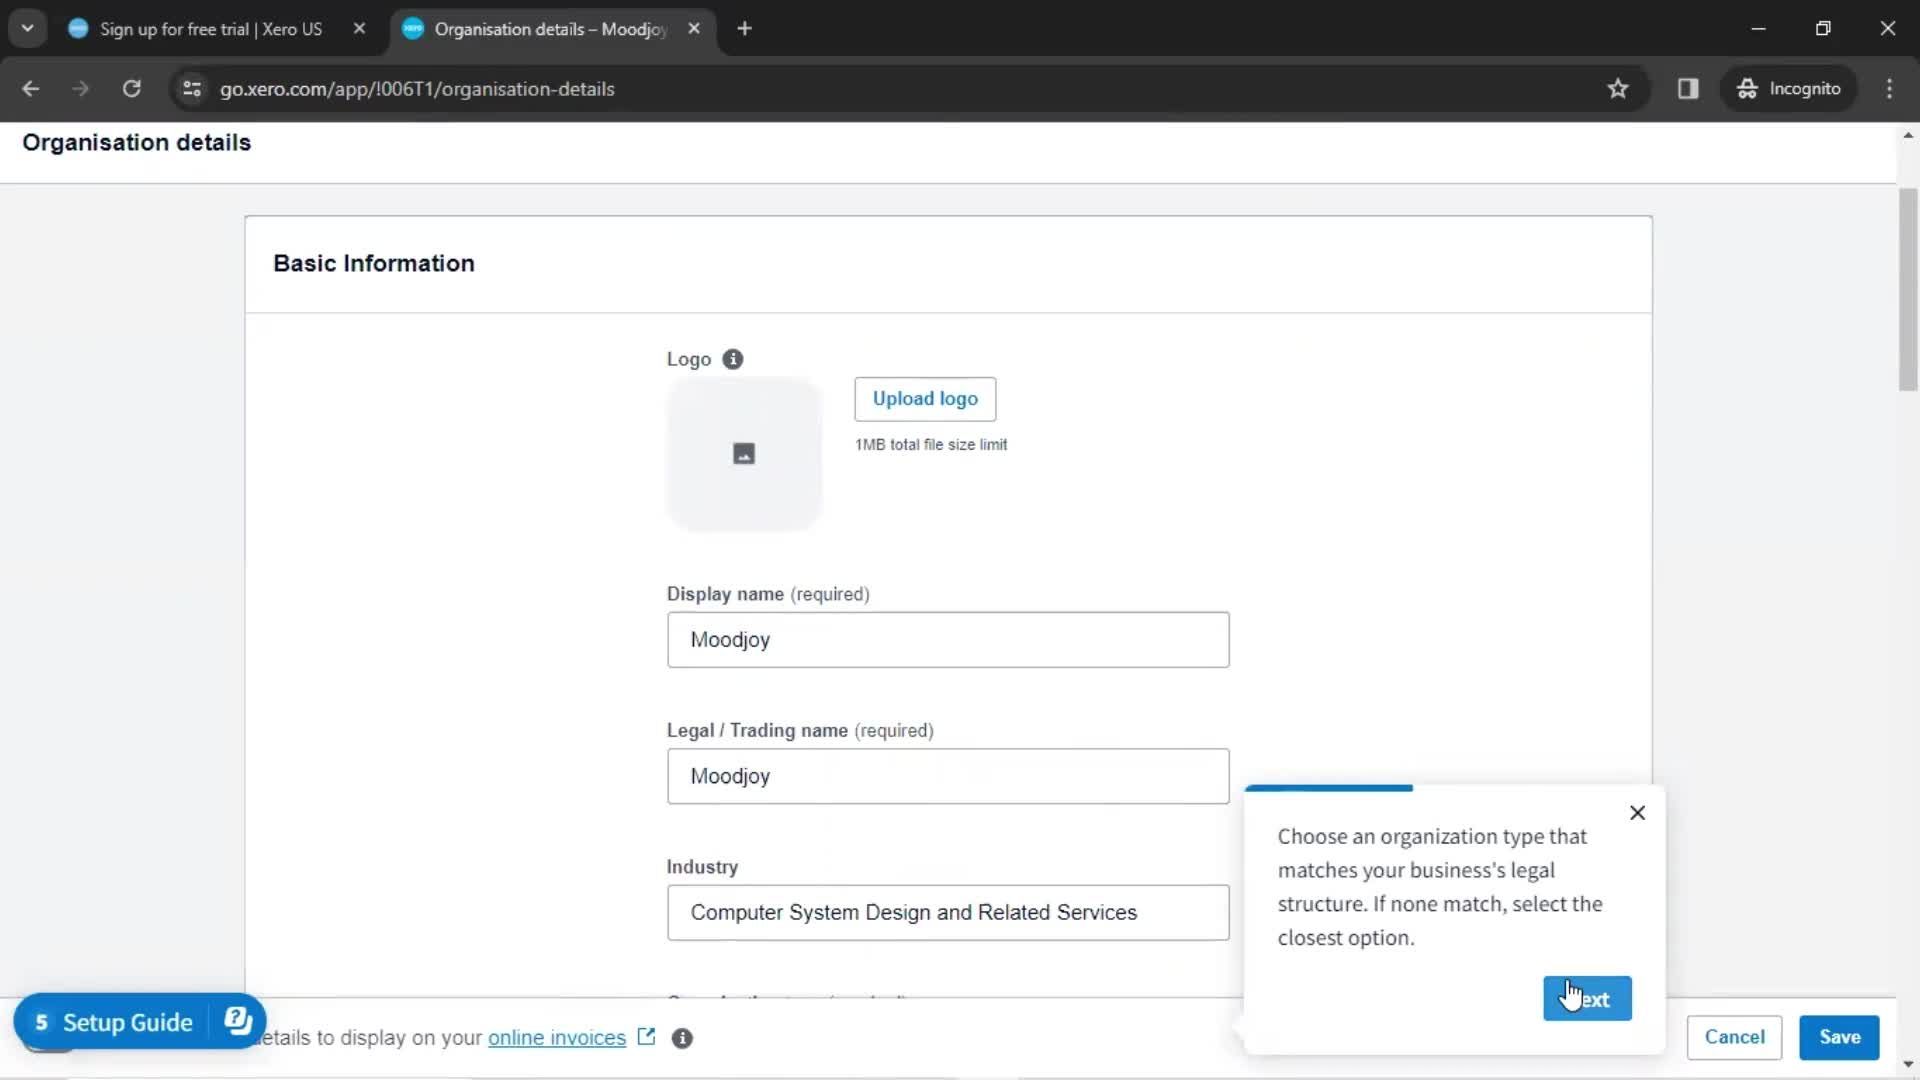The width and height of the screenshot is (1920, 1080).
Task: Open a new browser tab
Action: [x=744, y=29]
